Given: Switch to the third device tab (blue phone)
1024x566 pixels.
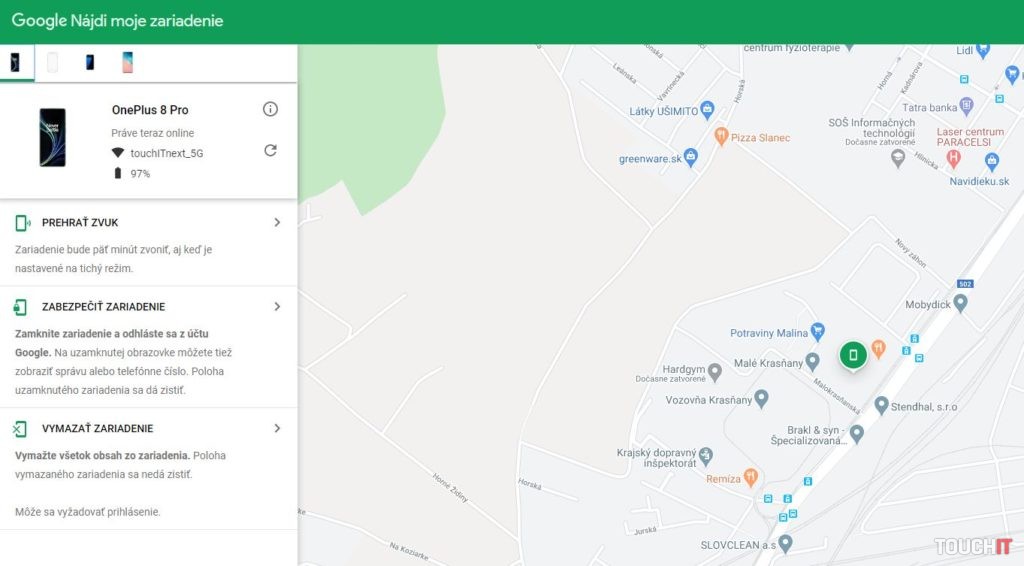Looking at the screenshot, I should [x=90, y=62].
